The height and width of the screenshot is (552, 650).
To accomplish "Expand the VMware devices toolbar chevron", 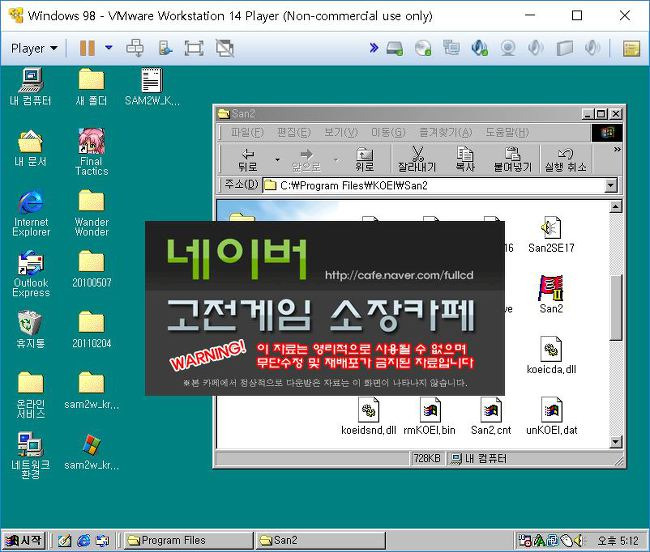I will point(374,48).
